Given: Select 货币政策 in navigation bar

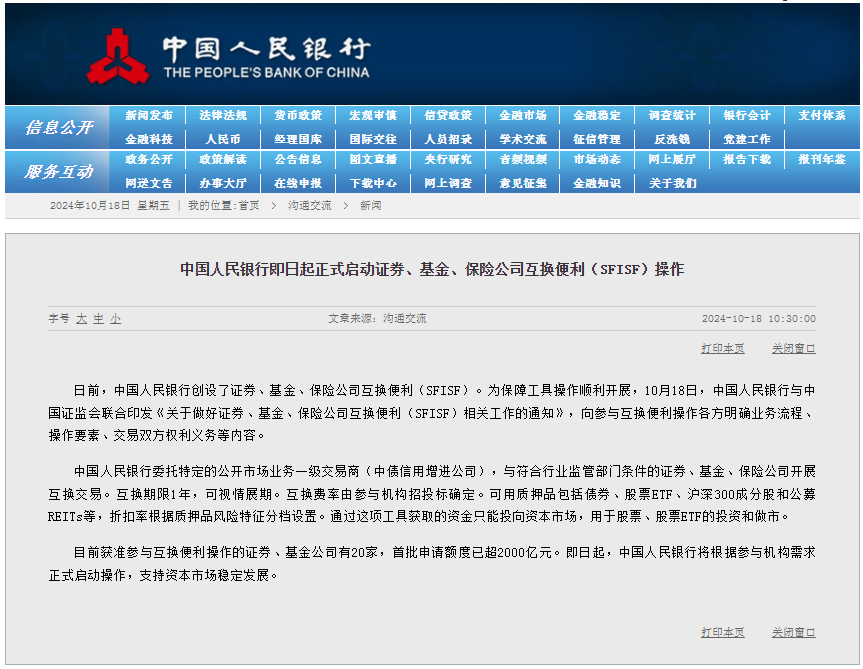Looking at the screenshot, I should tap(298, 116).
